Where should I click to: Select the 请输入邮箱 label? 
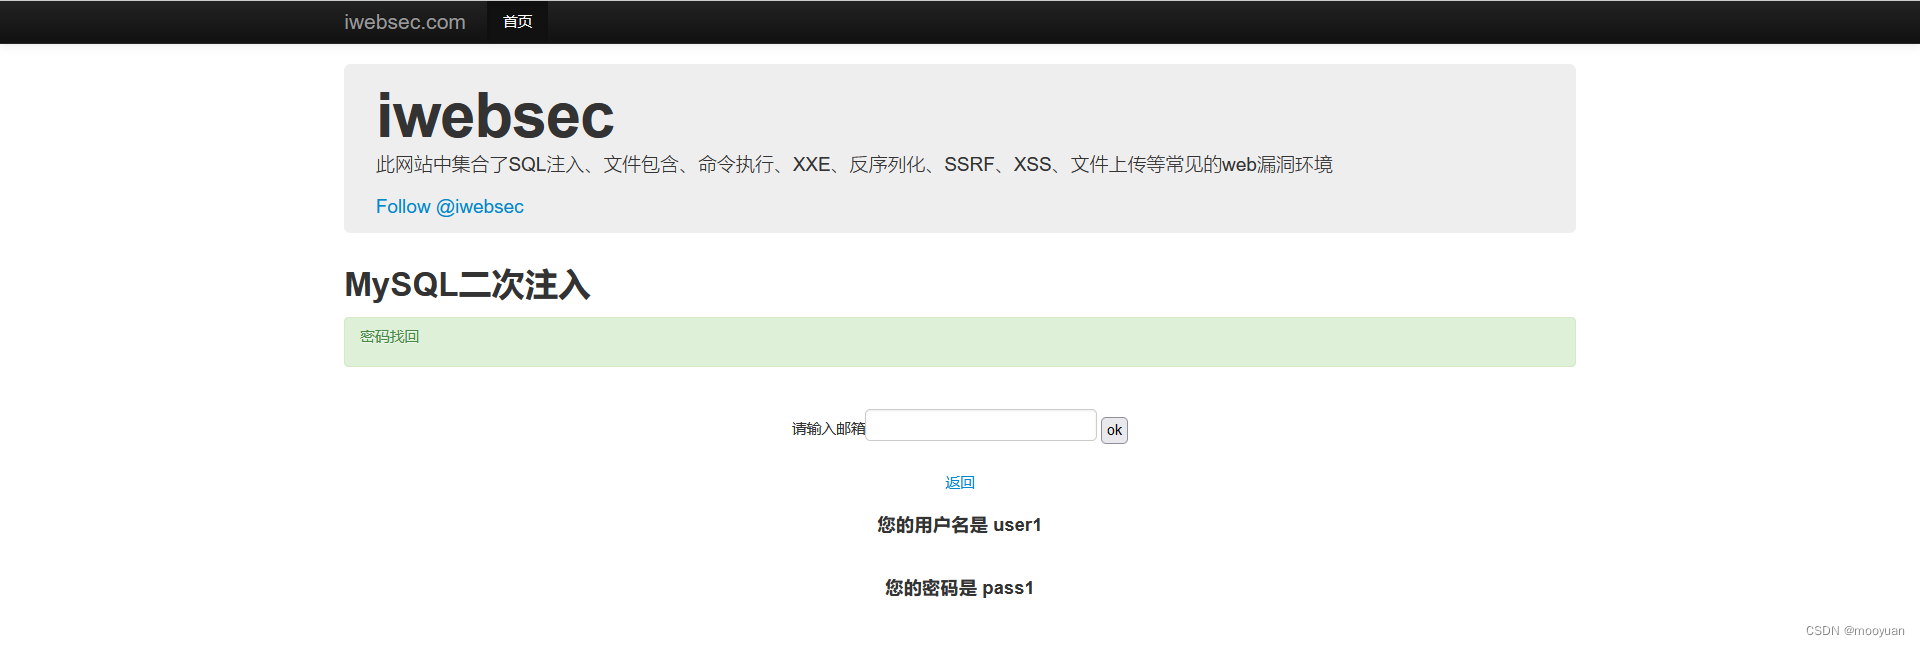(x=829, y=428)
